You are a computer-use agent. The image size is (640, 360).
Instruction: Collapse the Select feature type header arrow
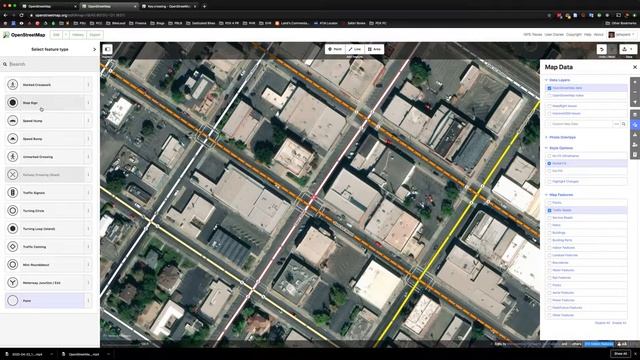(x=94, y=49)
